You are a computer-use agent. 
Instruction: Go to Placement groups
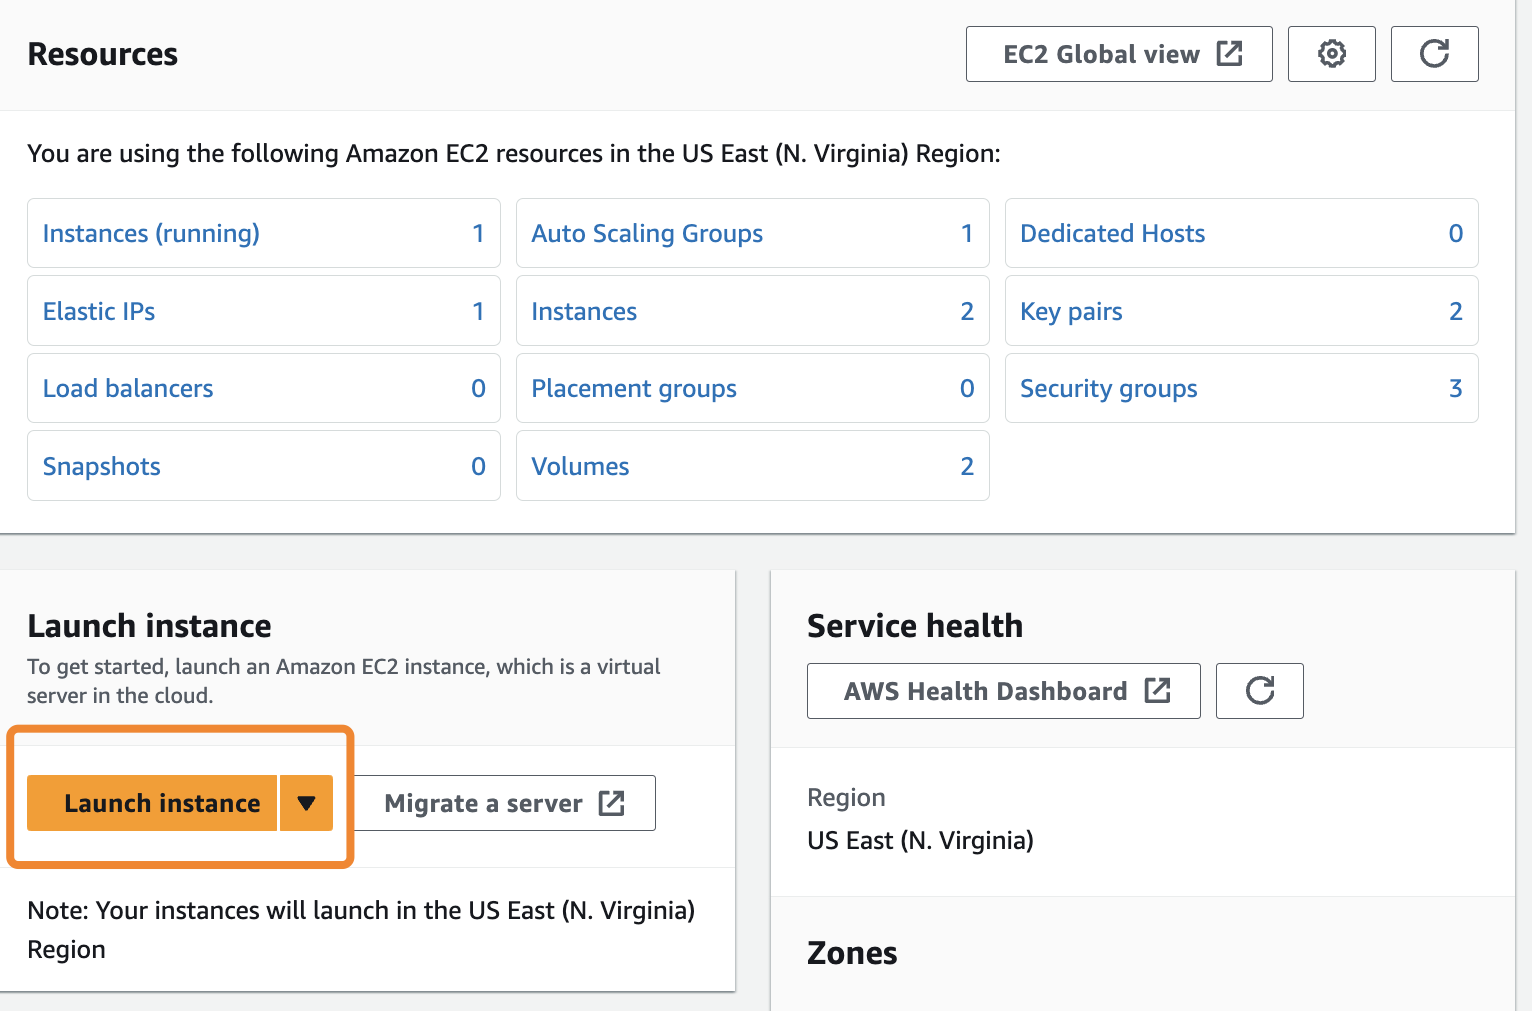point(634,388)
